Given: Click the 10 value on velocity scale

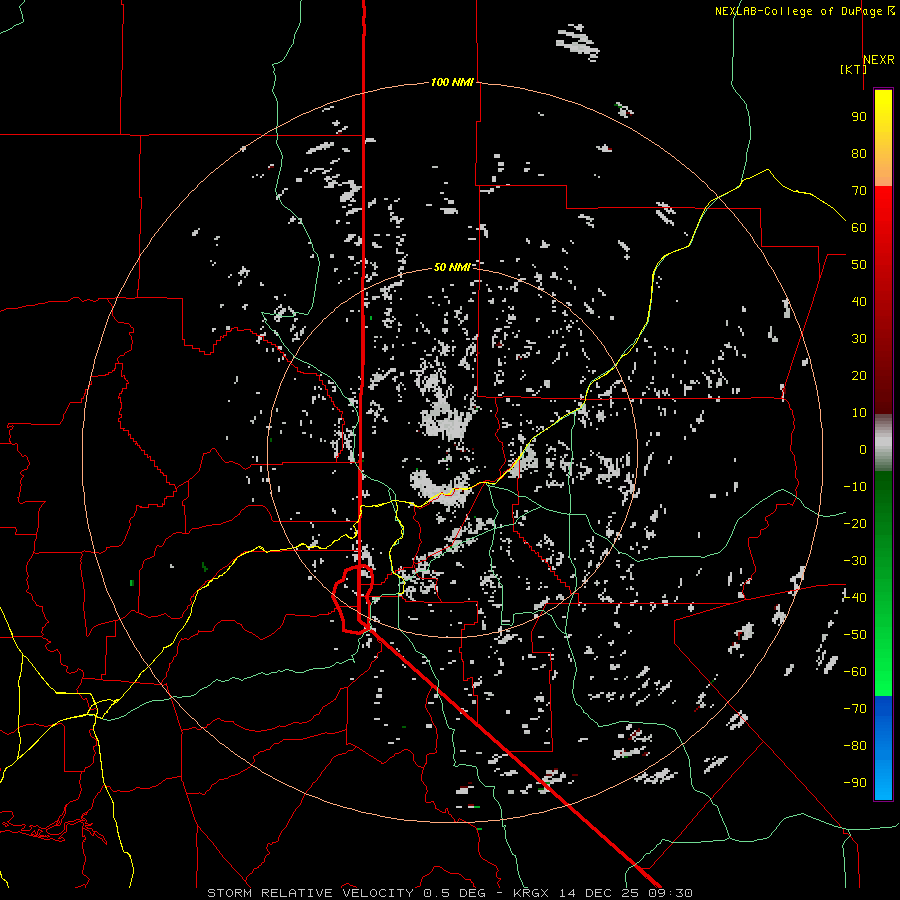Looking at the screenshot, I should coord(859,413).
